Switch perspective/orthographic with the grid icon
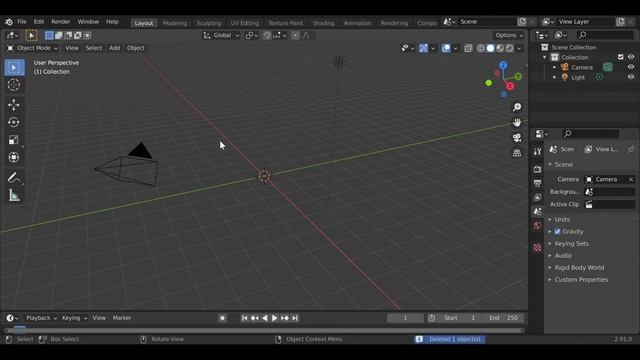 517,153
